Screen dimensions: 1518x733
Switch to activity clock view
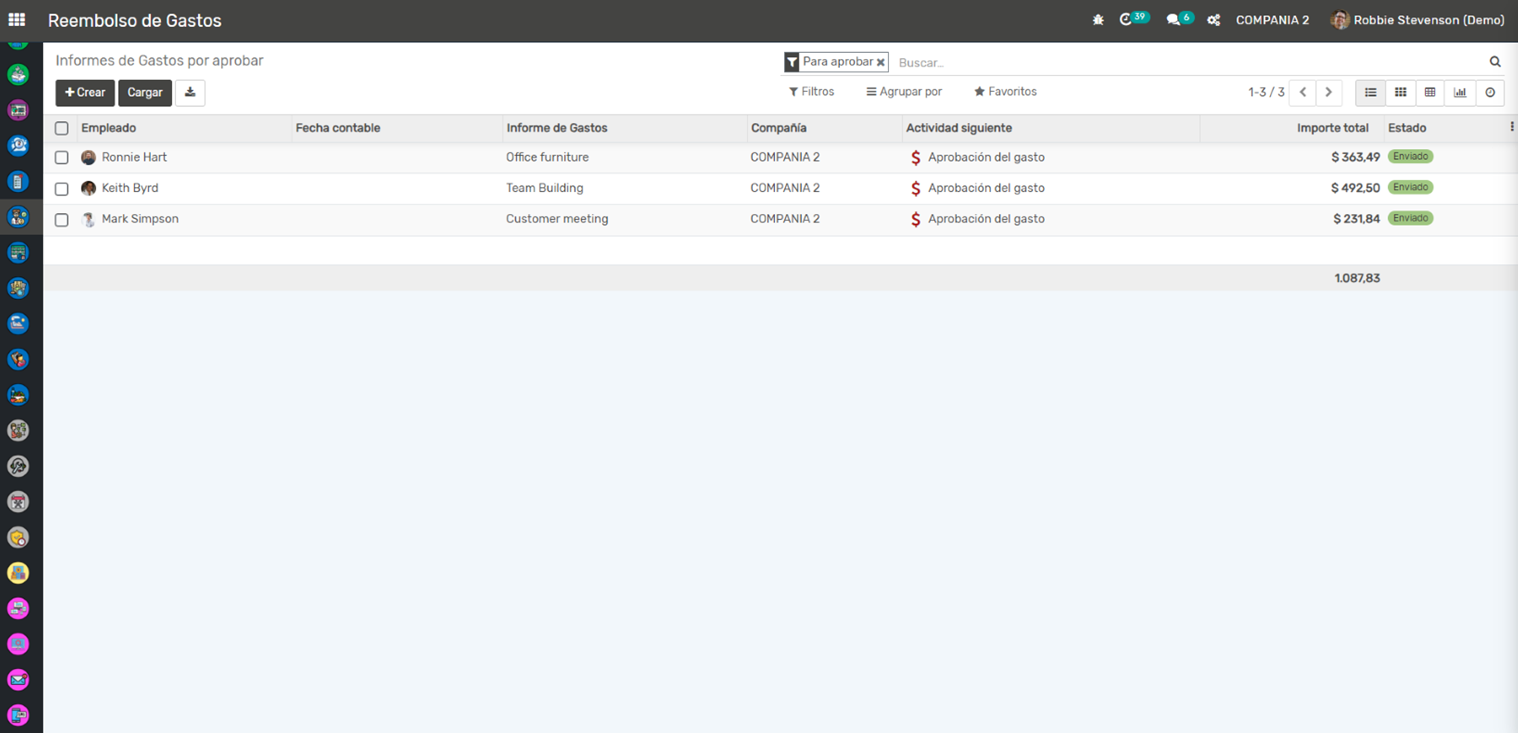(x=1490, y=92)
